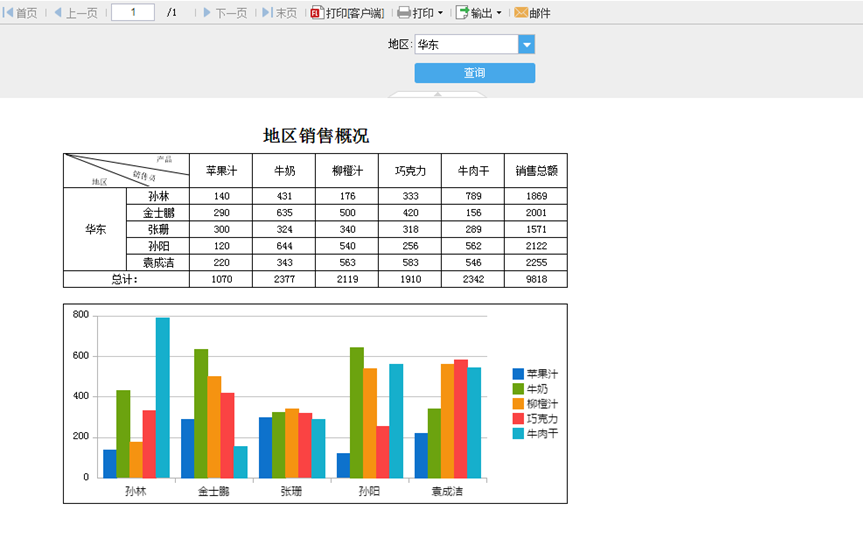Click the 总计 label cell
This screenshot has width=863, height=538.
[127, 279]
